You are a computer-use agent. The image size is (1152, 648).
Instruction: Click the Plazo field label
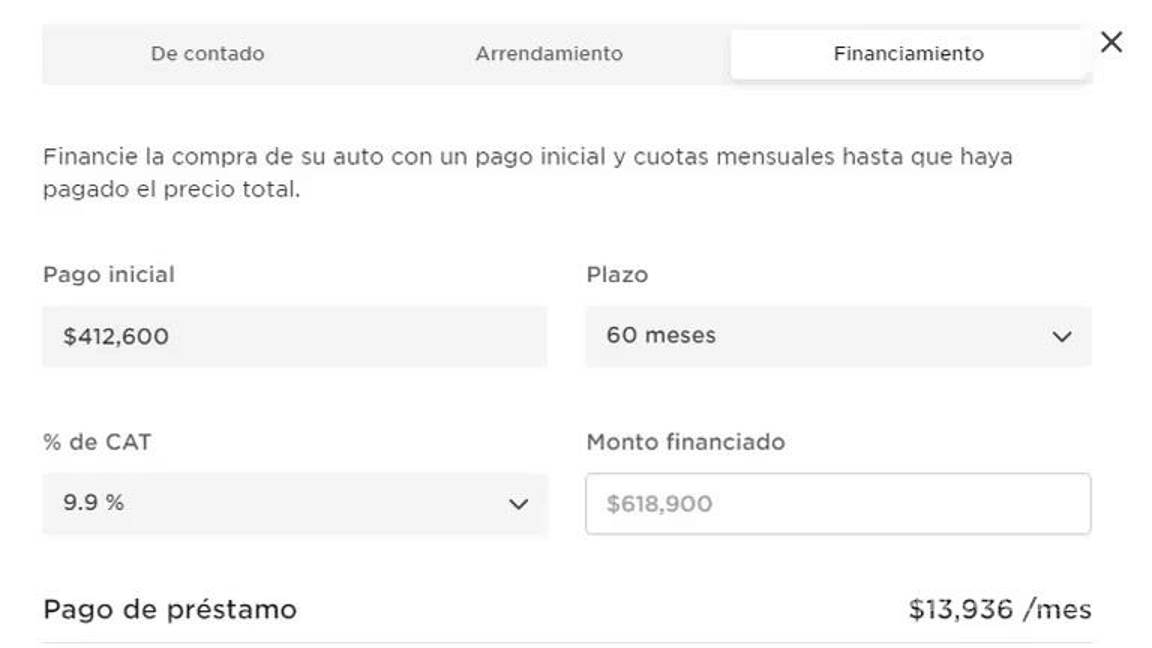pos(615,274)
